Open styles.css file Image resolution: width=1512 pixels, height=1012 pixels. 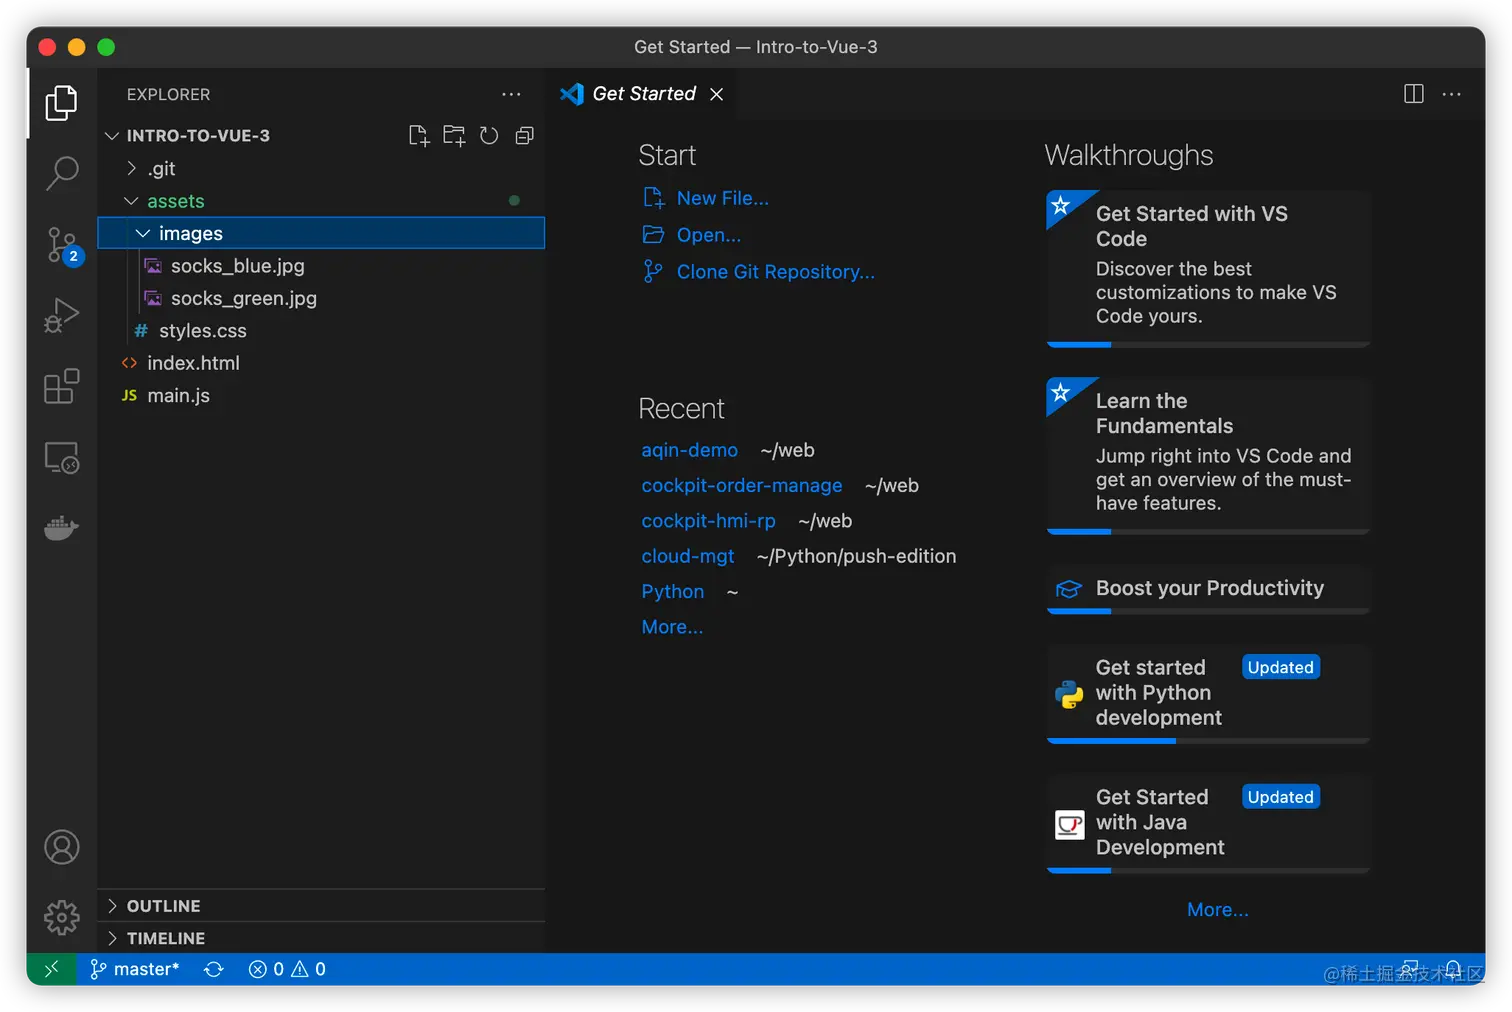coord(321,331)
